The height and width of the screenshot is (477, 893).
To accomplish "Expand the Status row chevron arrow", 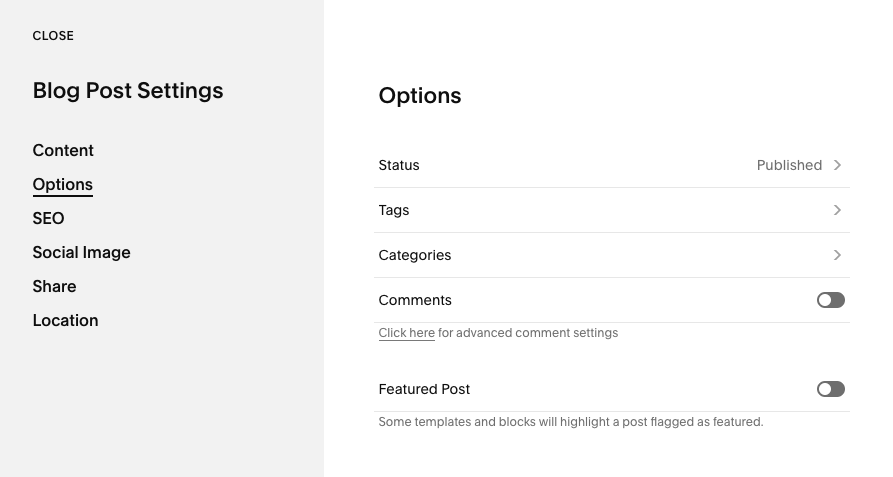I will [x=837, y=165].
